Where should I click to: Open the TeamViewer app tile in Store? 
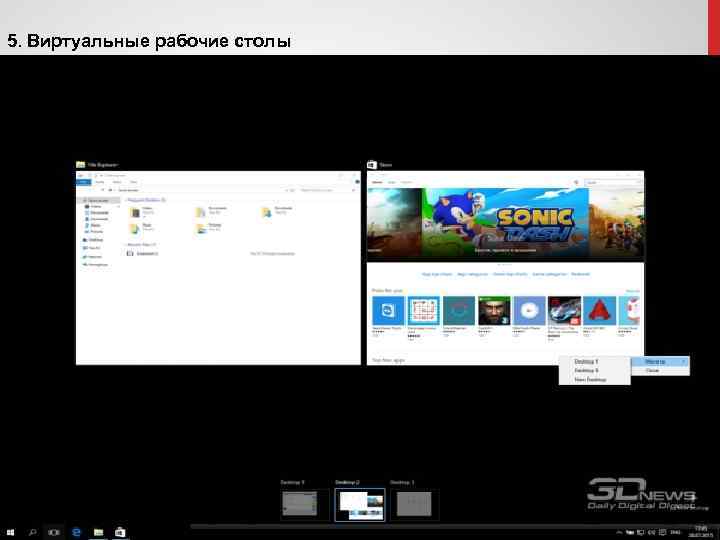[388, 310]
